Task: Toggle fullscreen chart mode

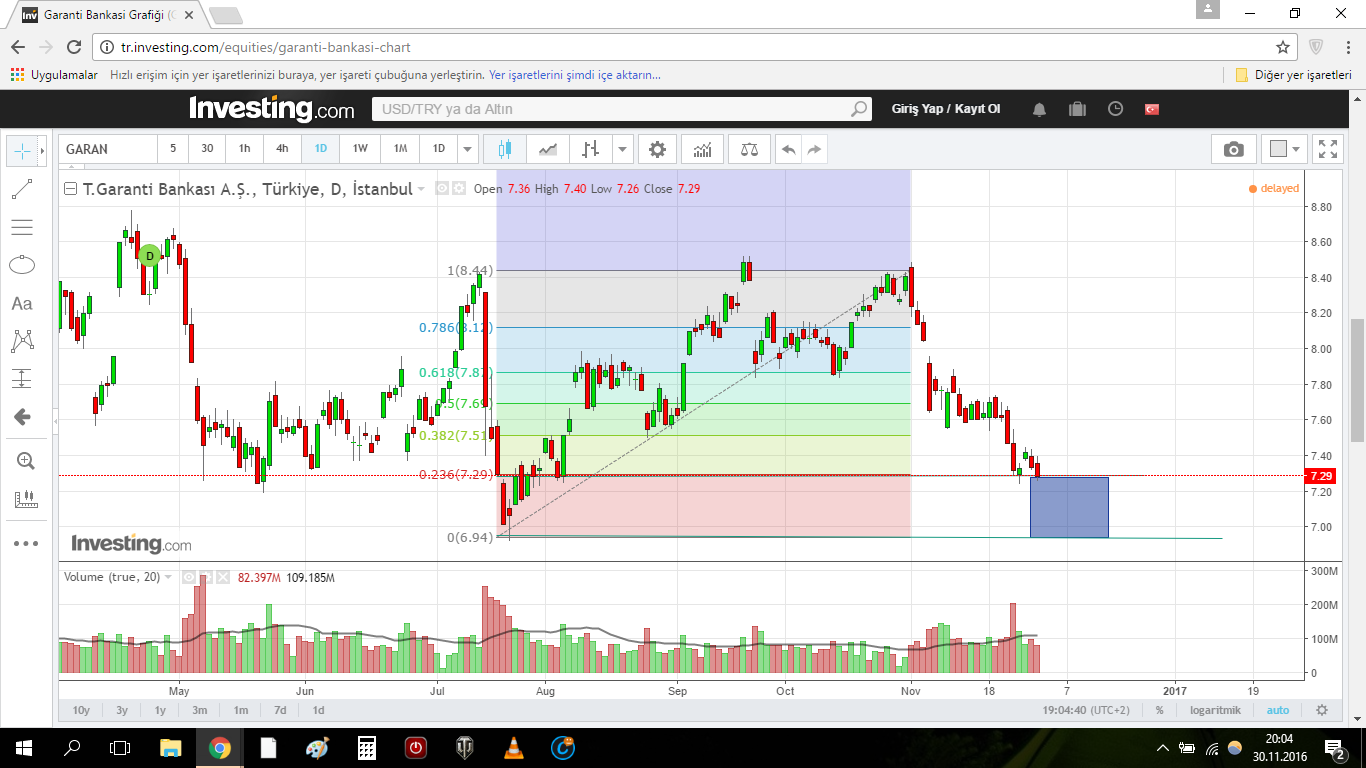Action: 1328,149
